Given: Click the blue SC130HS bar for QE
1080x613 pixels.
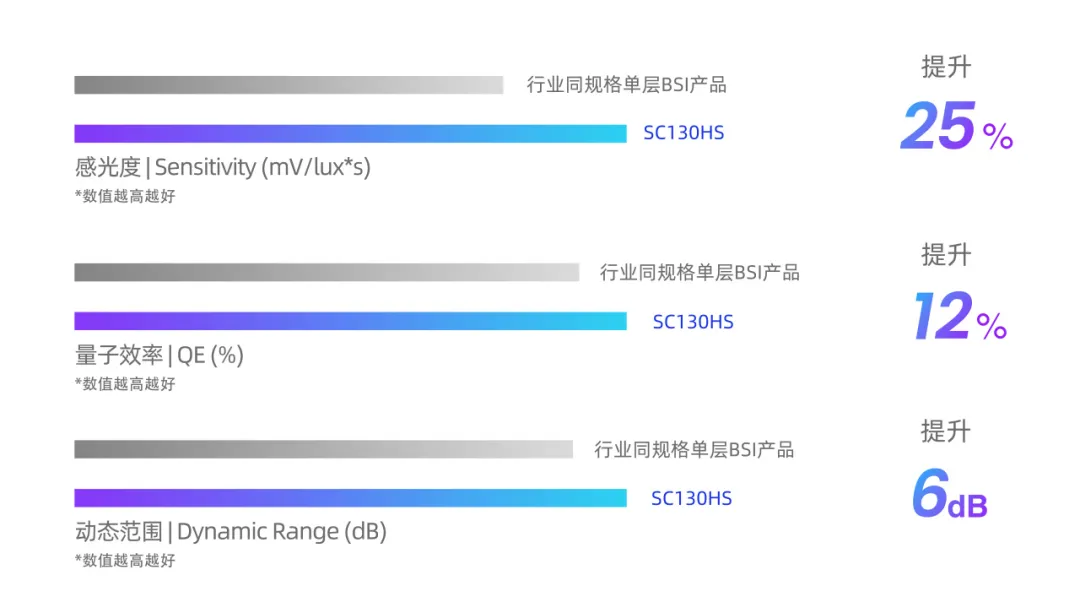Looking at the screenshot, I should coord(350,321).
